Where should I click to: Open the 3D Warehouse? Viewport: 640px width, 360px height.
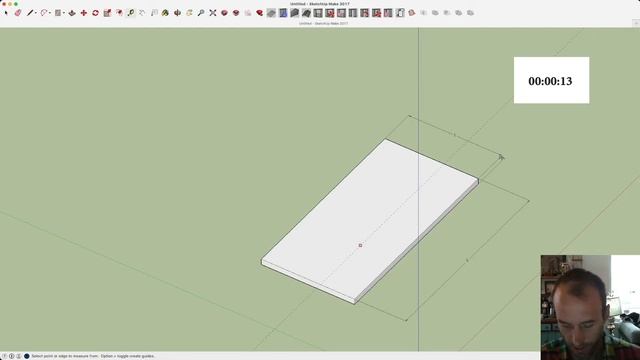pyautogui.click(x=224, y=13)
